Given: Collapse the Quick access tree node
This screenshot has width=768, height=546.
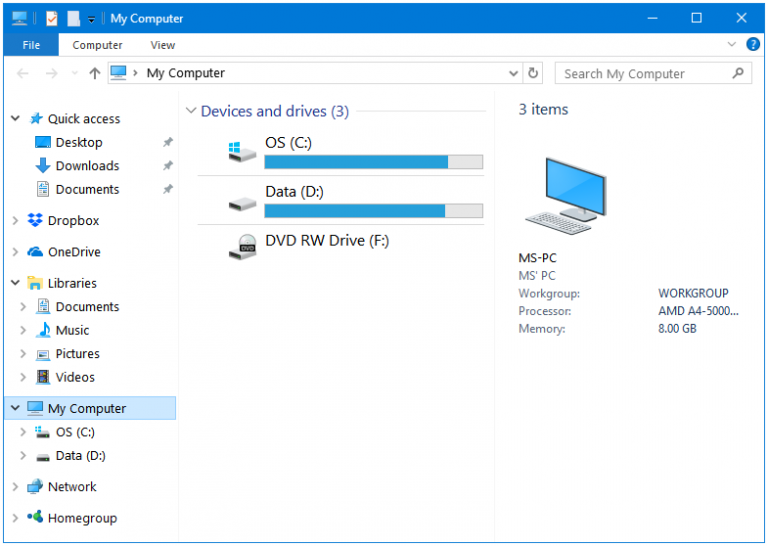Looking at the screenshot, I should pos(15,119).
